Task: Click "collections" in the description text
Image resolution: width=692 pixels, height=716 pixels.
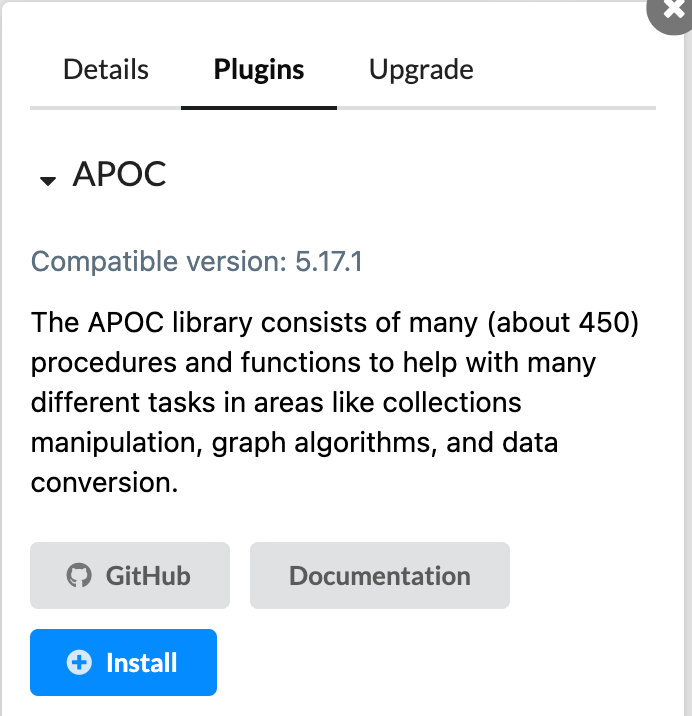Action: pyautogui.click(x=444, y=403)
